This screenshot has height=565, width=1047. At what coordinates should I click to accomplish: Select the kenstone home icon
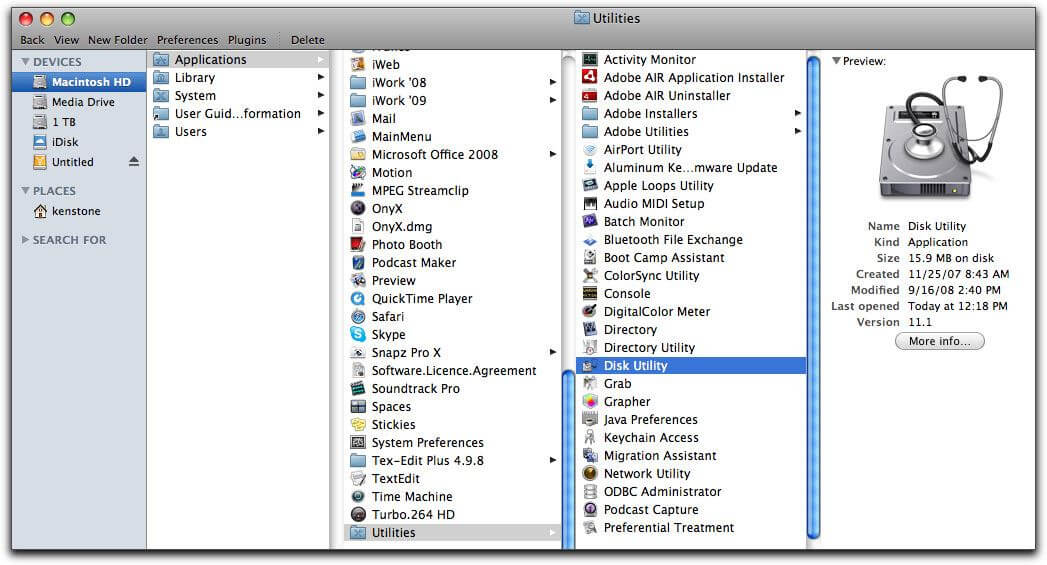[x=40, y=211]
